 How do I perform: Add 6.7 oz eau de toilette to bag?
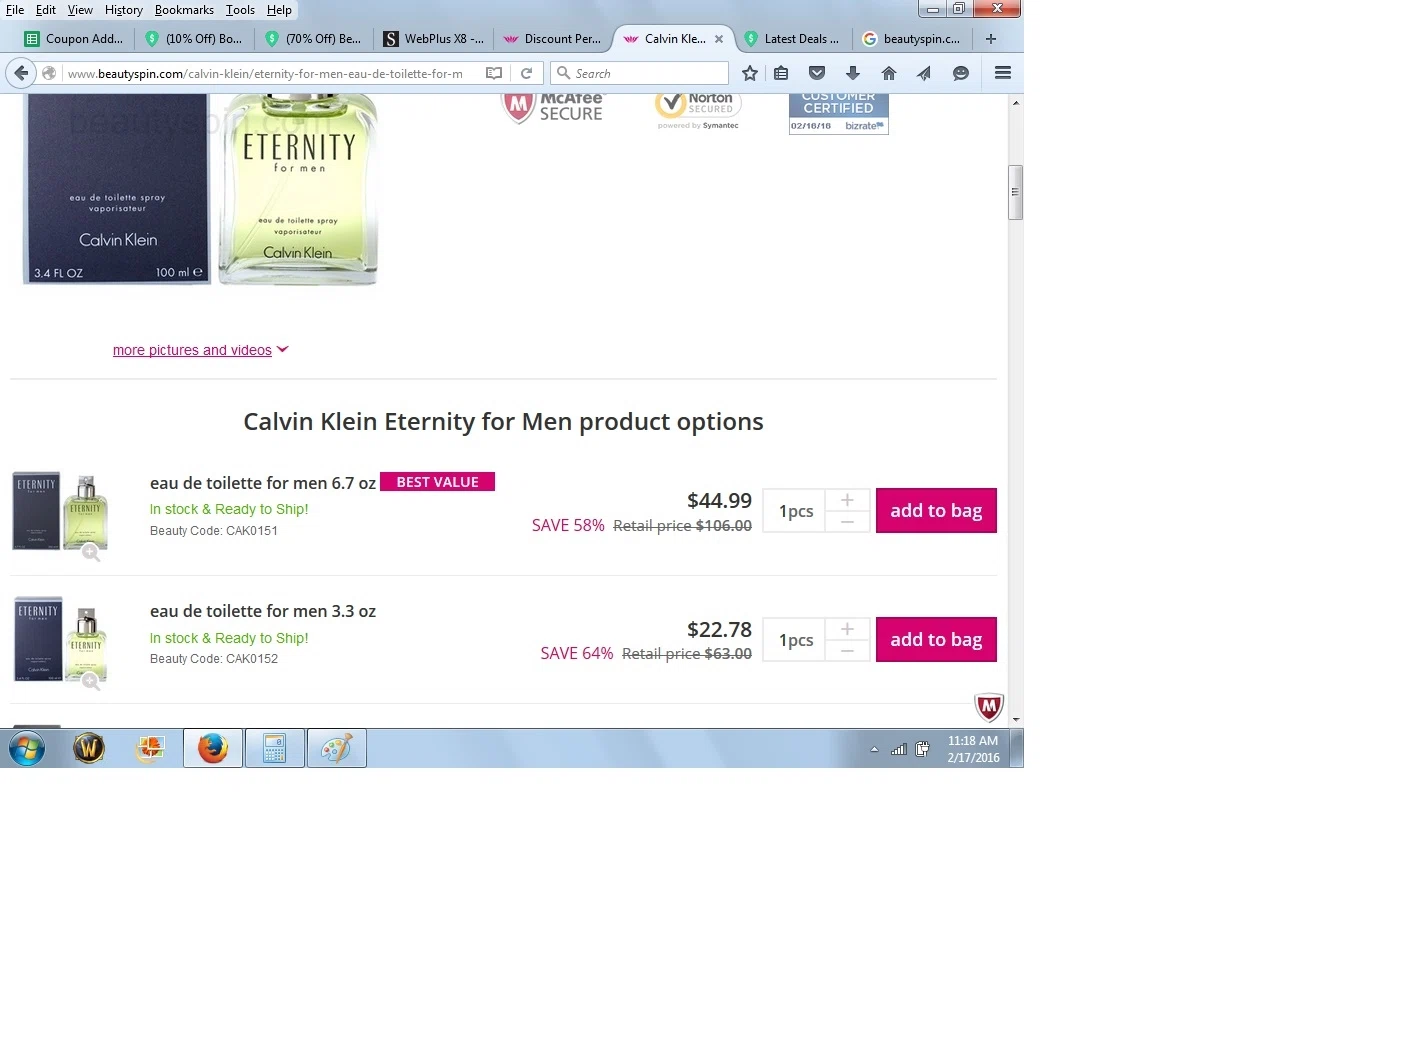[936, 510]
